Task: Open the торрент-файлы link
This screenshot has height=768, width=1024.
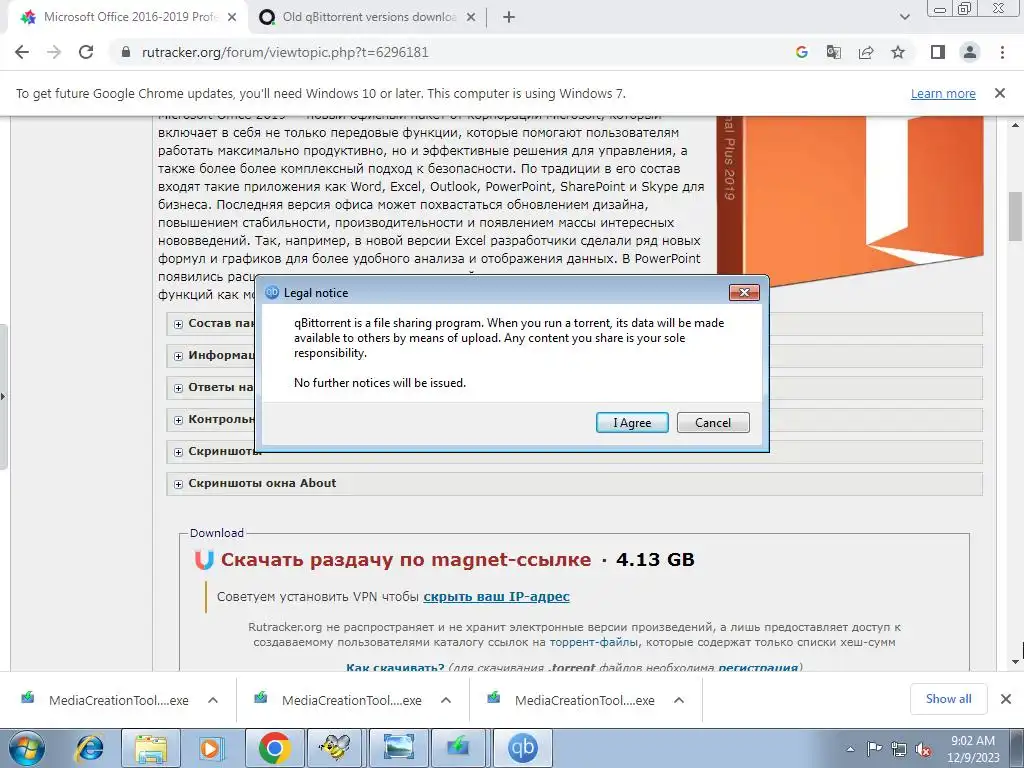Action: click(x=594, y=643)
